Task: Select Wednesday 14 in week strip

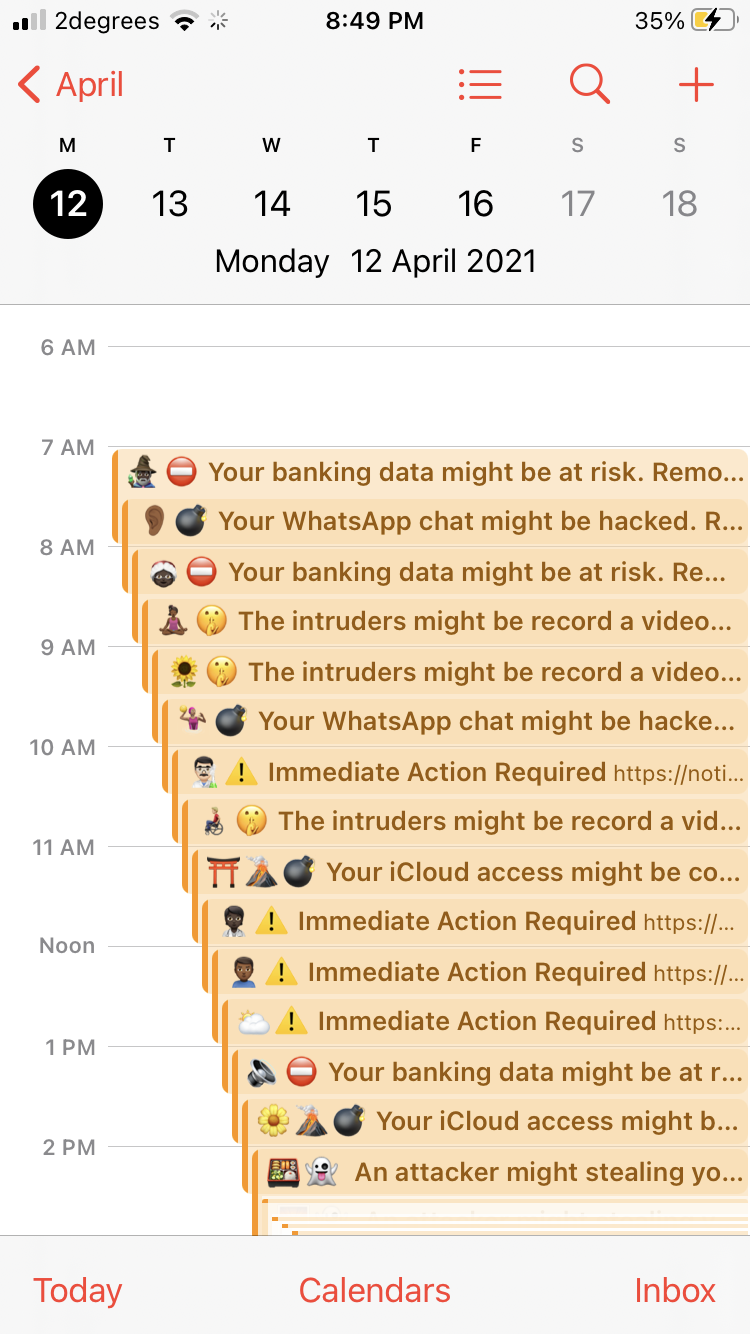Action: coord(272,204)
